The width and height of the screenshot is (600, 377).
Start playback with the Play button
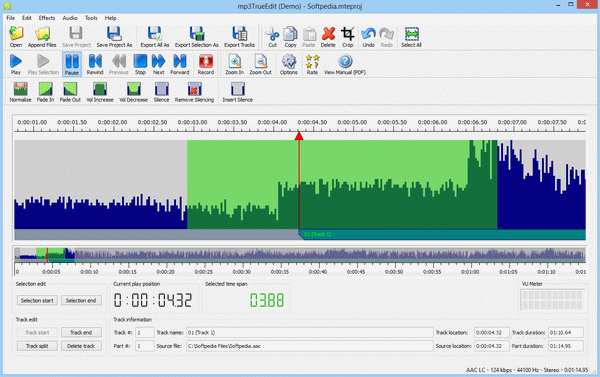click(16, 64)
